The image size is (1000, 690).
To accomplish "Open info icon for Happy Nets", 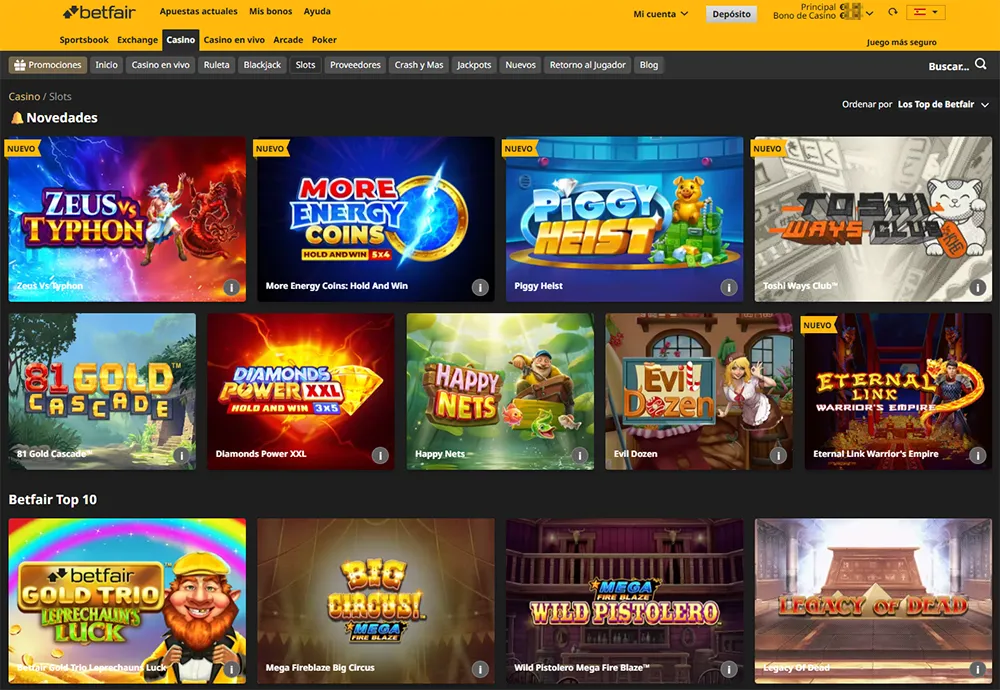I will (x=579, y=455).
